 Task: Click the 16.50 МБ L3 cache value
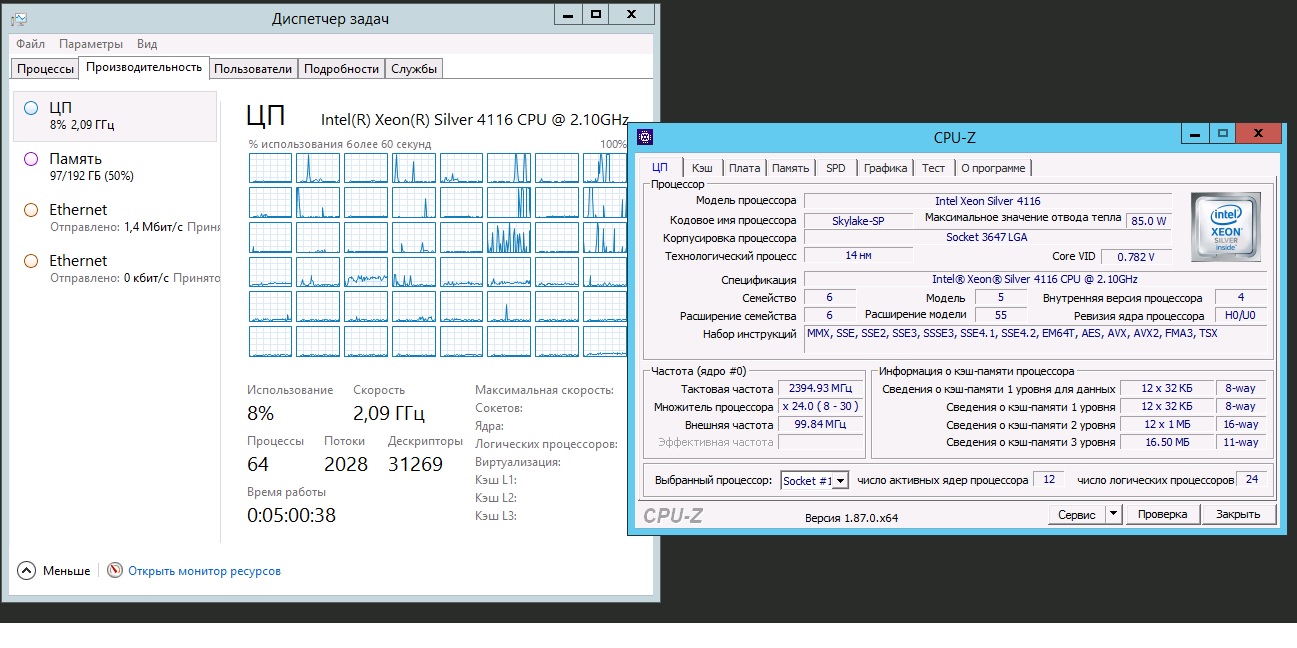(1166, 442)
